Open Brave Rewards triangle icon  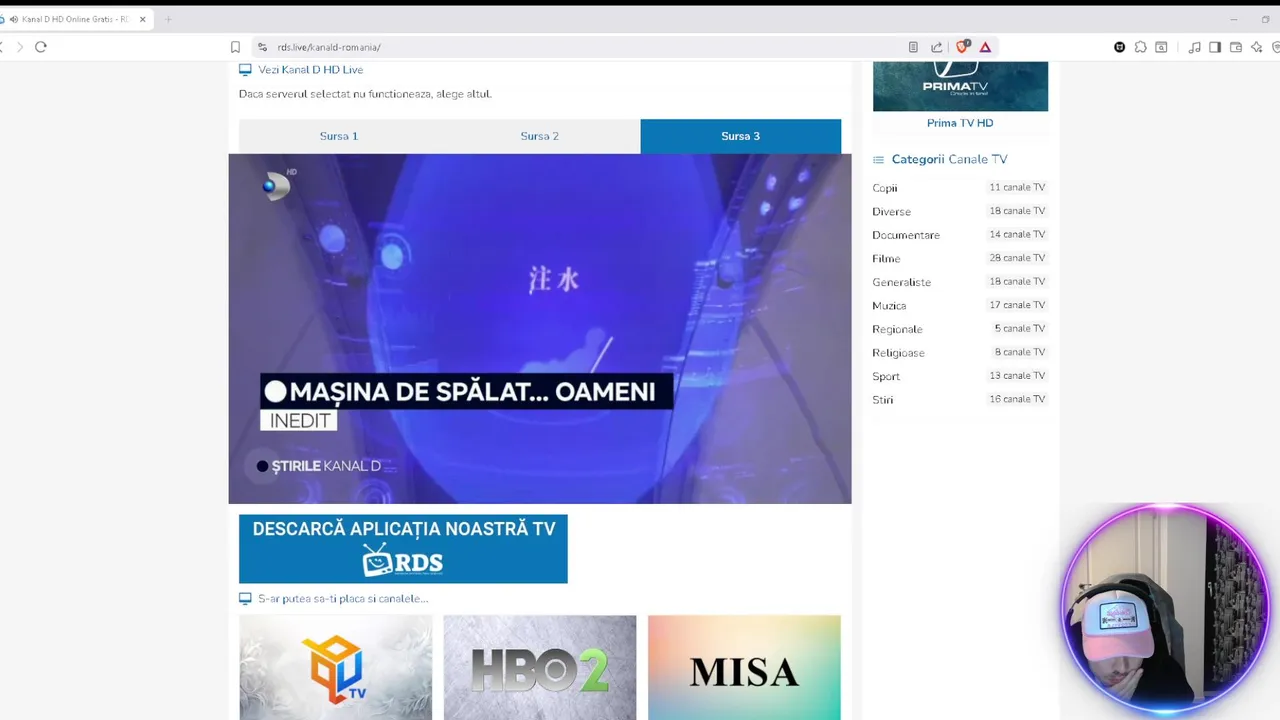coord(985,47)
